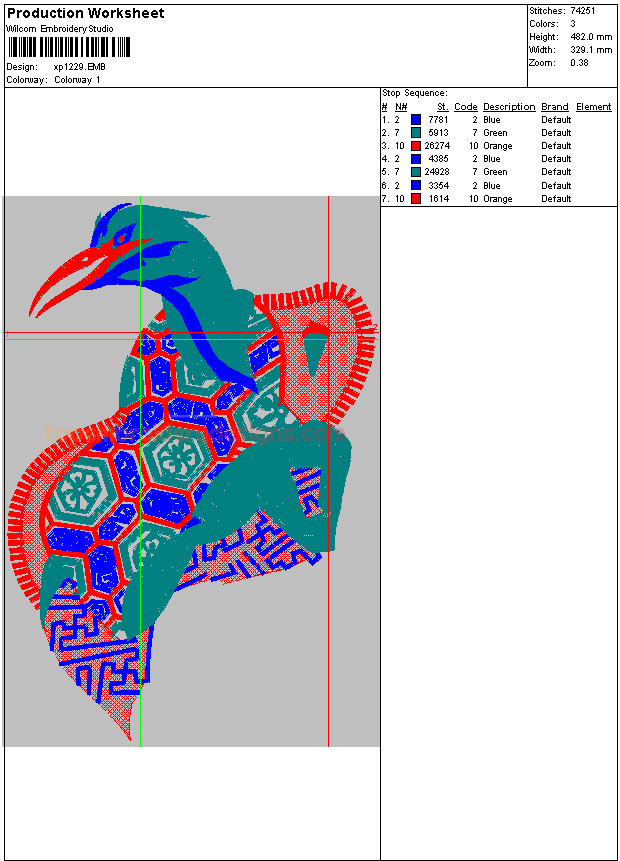The height and width of the screenshot is (861, 620).
Task: Click the blue swatch in stop row 6
Action: click(415, 185)
